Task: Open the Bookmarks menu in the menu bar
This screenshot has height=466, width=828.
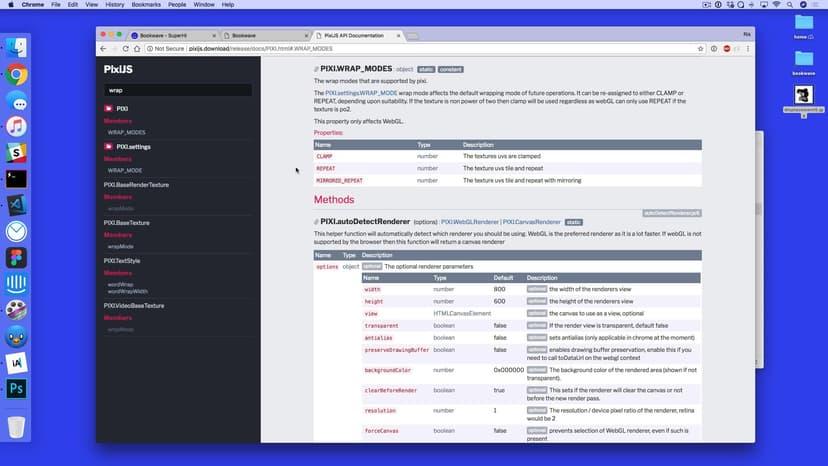Action: pyautogui.click(x=146, y=5)
